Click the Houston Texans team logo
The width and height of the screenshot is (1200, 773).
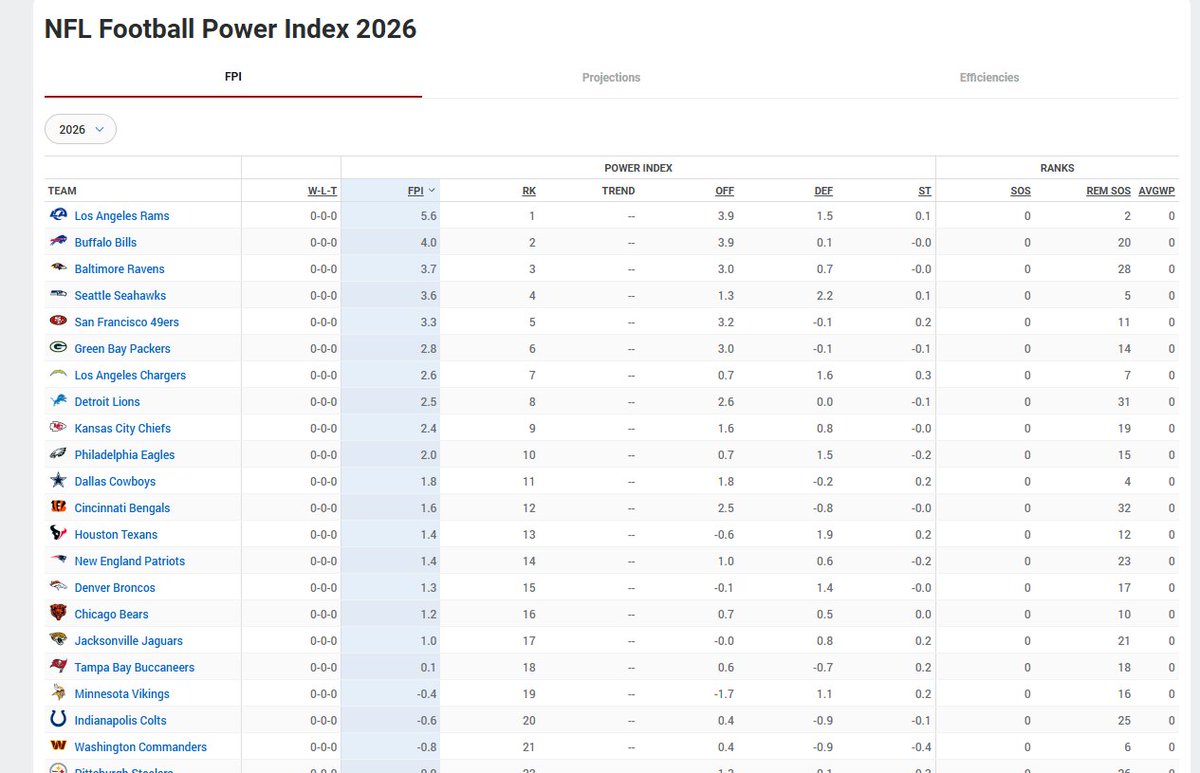58,534
